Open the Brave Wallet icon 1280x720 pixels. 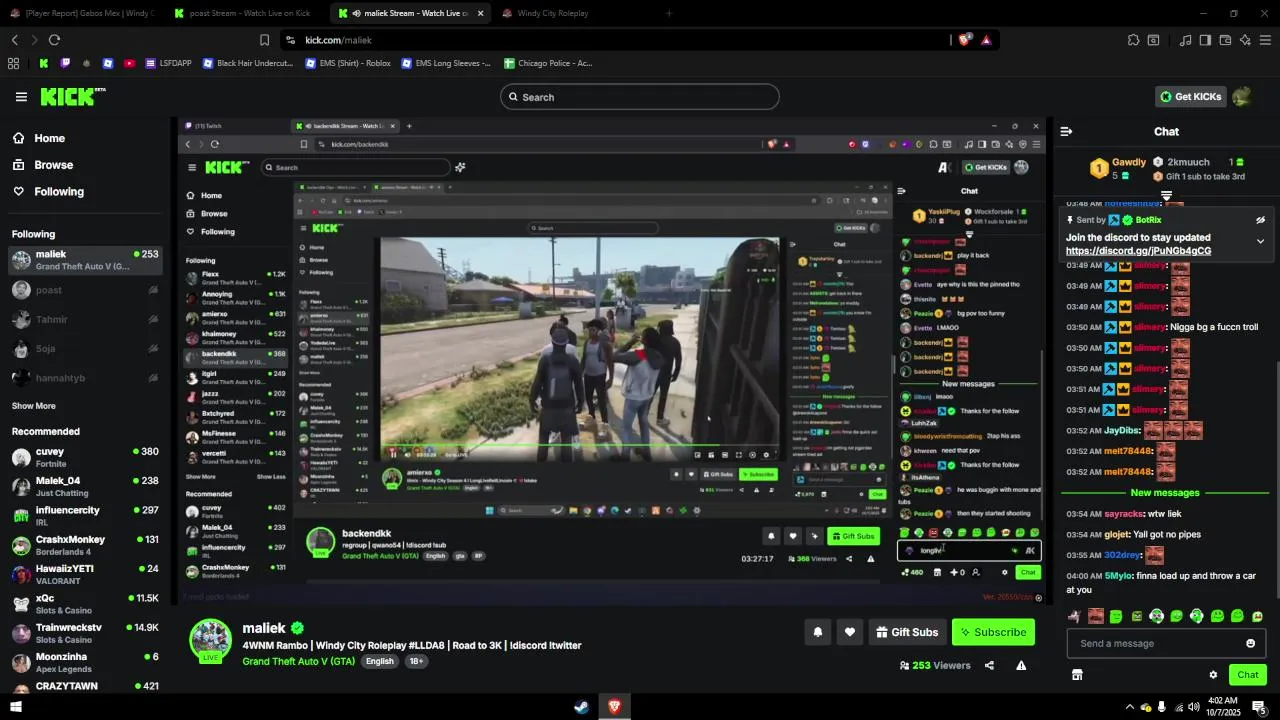[1225, 40]
